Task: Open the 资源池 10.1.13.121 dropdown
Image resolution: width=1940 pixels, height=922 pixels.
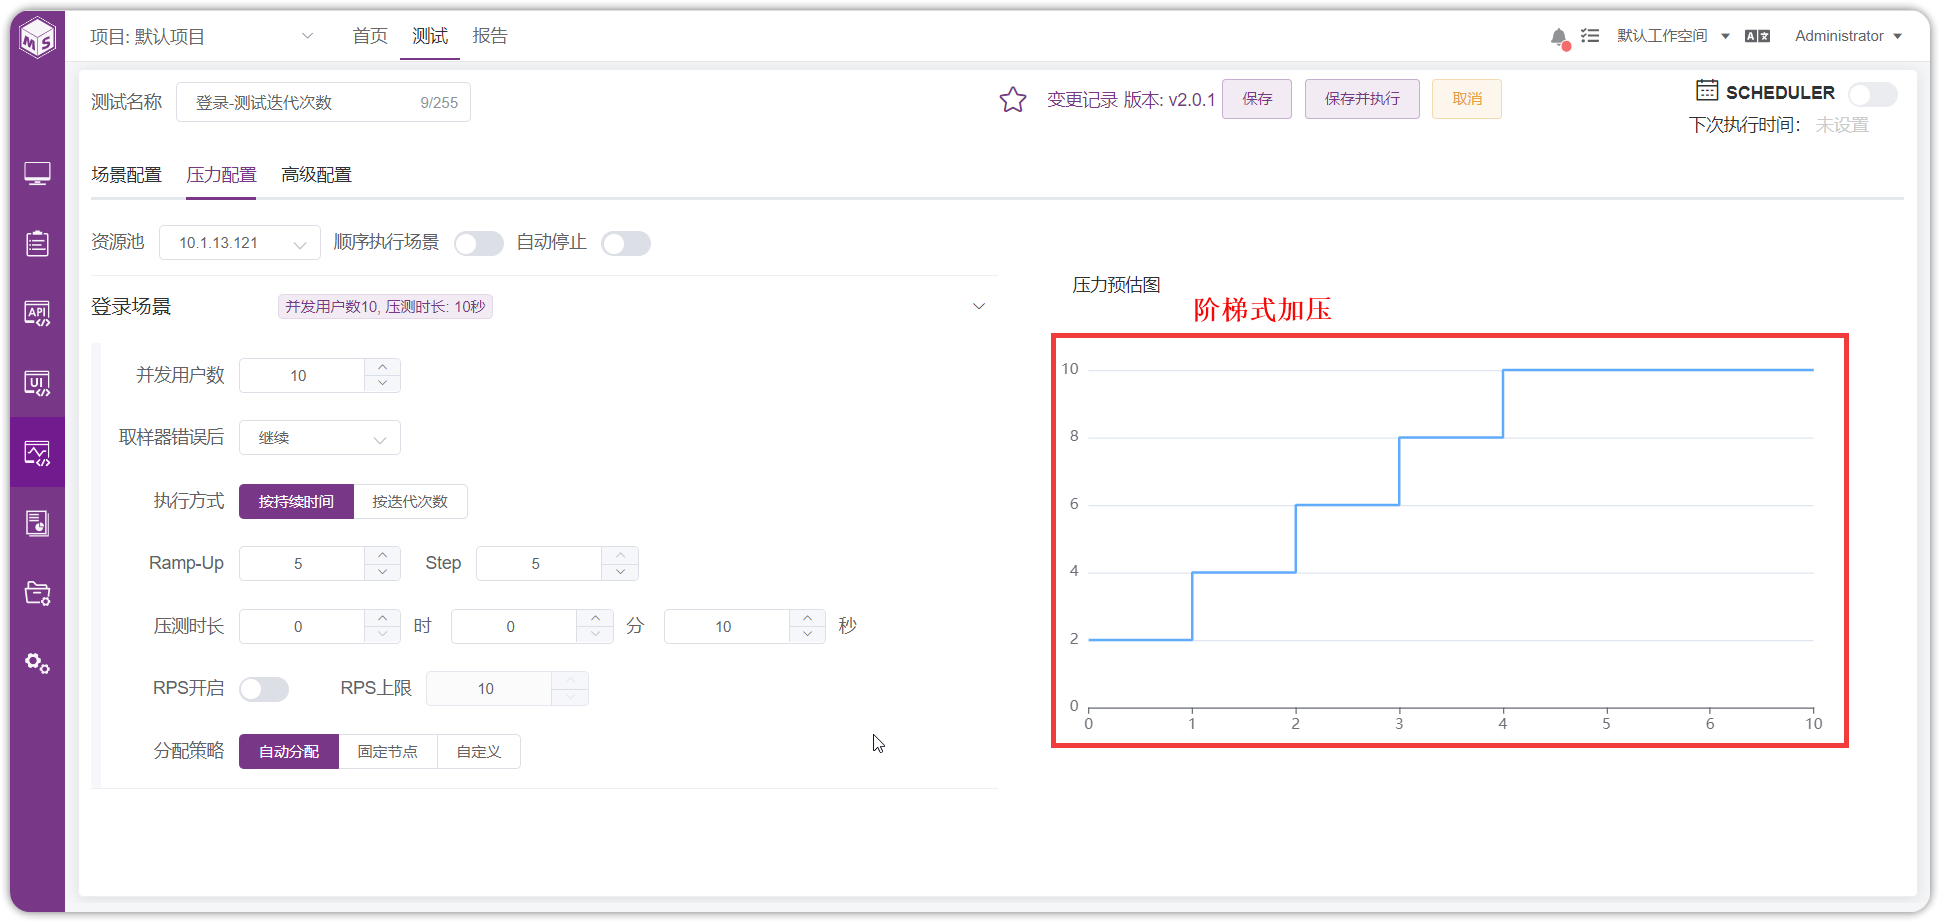Action: click(x=240, y=243)
